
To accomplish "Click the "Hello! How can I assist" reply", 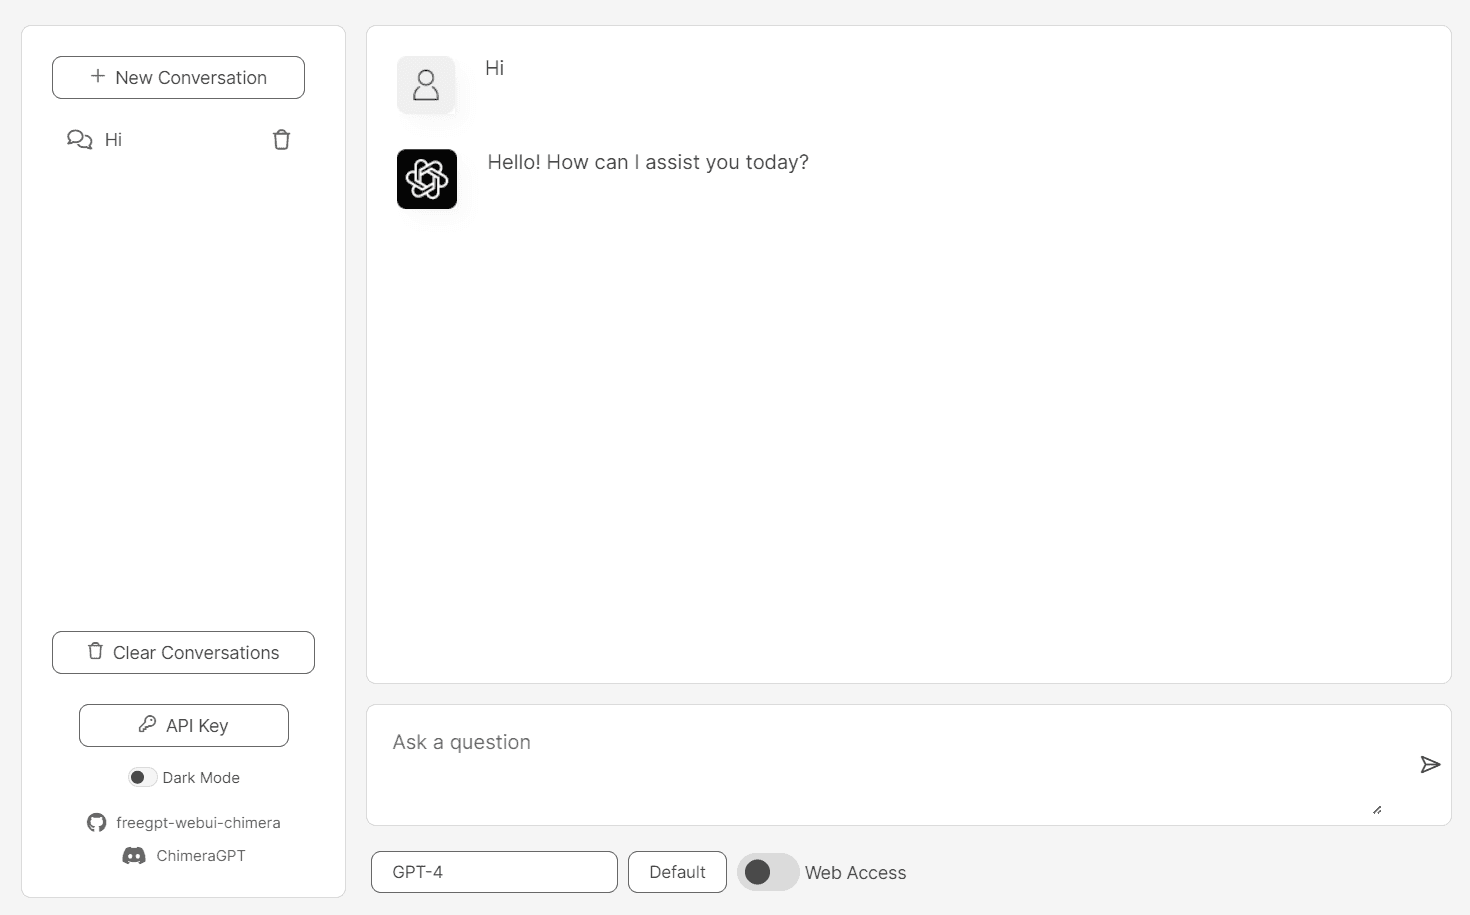I will pyautogui.click(x=648, y=163).
